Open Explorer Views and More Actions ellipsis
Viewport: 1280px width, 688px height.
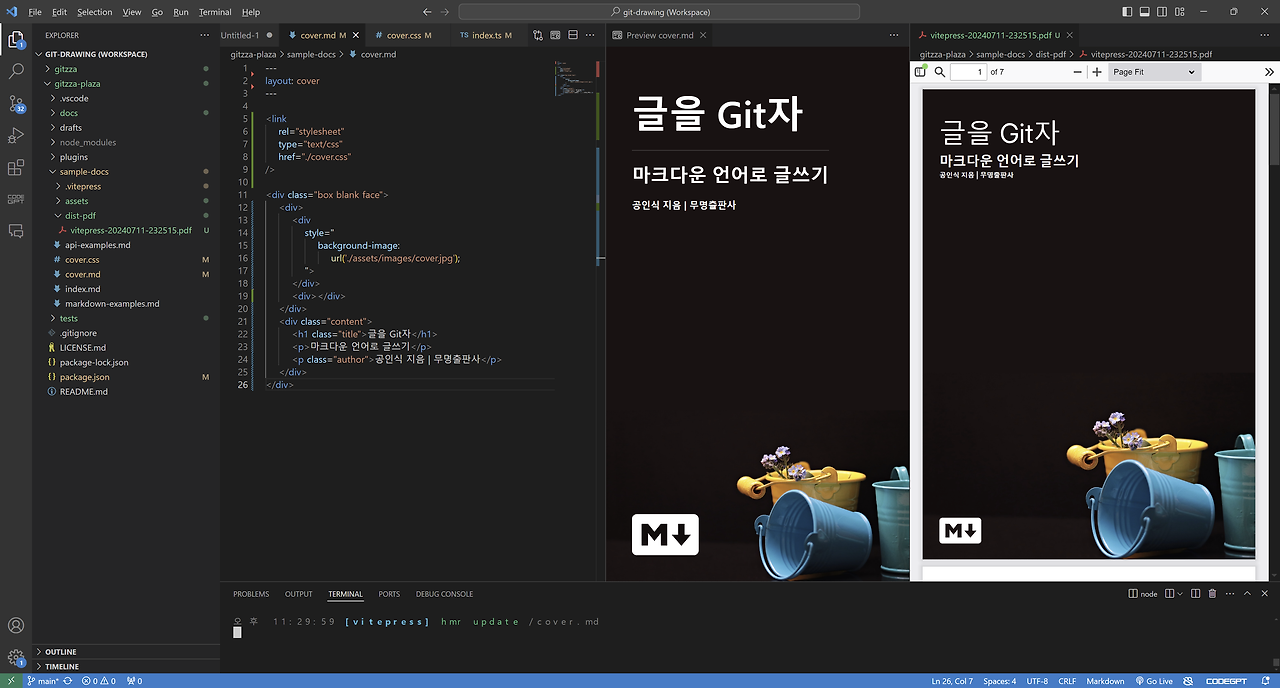point(205,35)
